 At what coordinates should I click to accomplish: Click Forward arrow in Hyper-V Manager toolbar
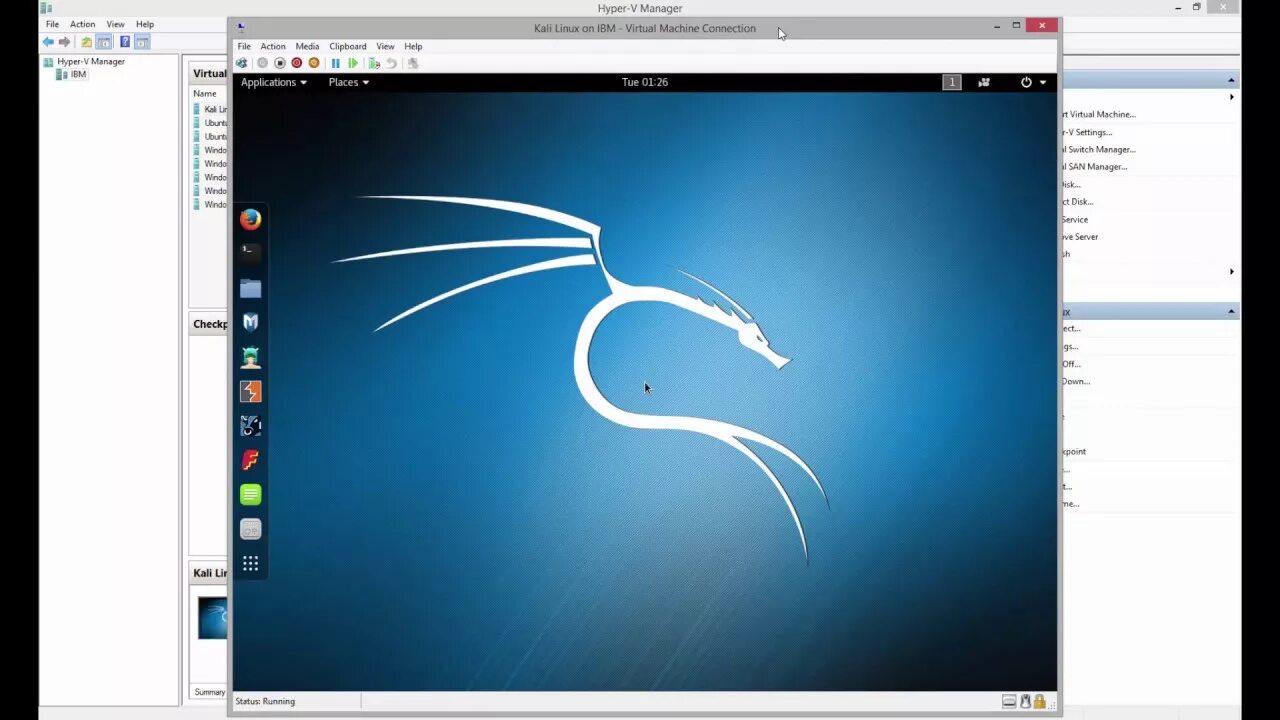coord(65,42)
